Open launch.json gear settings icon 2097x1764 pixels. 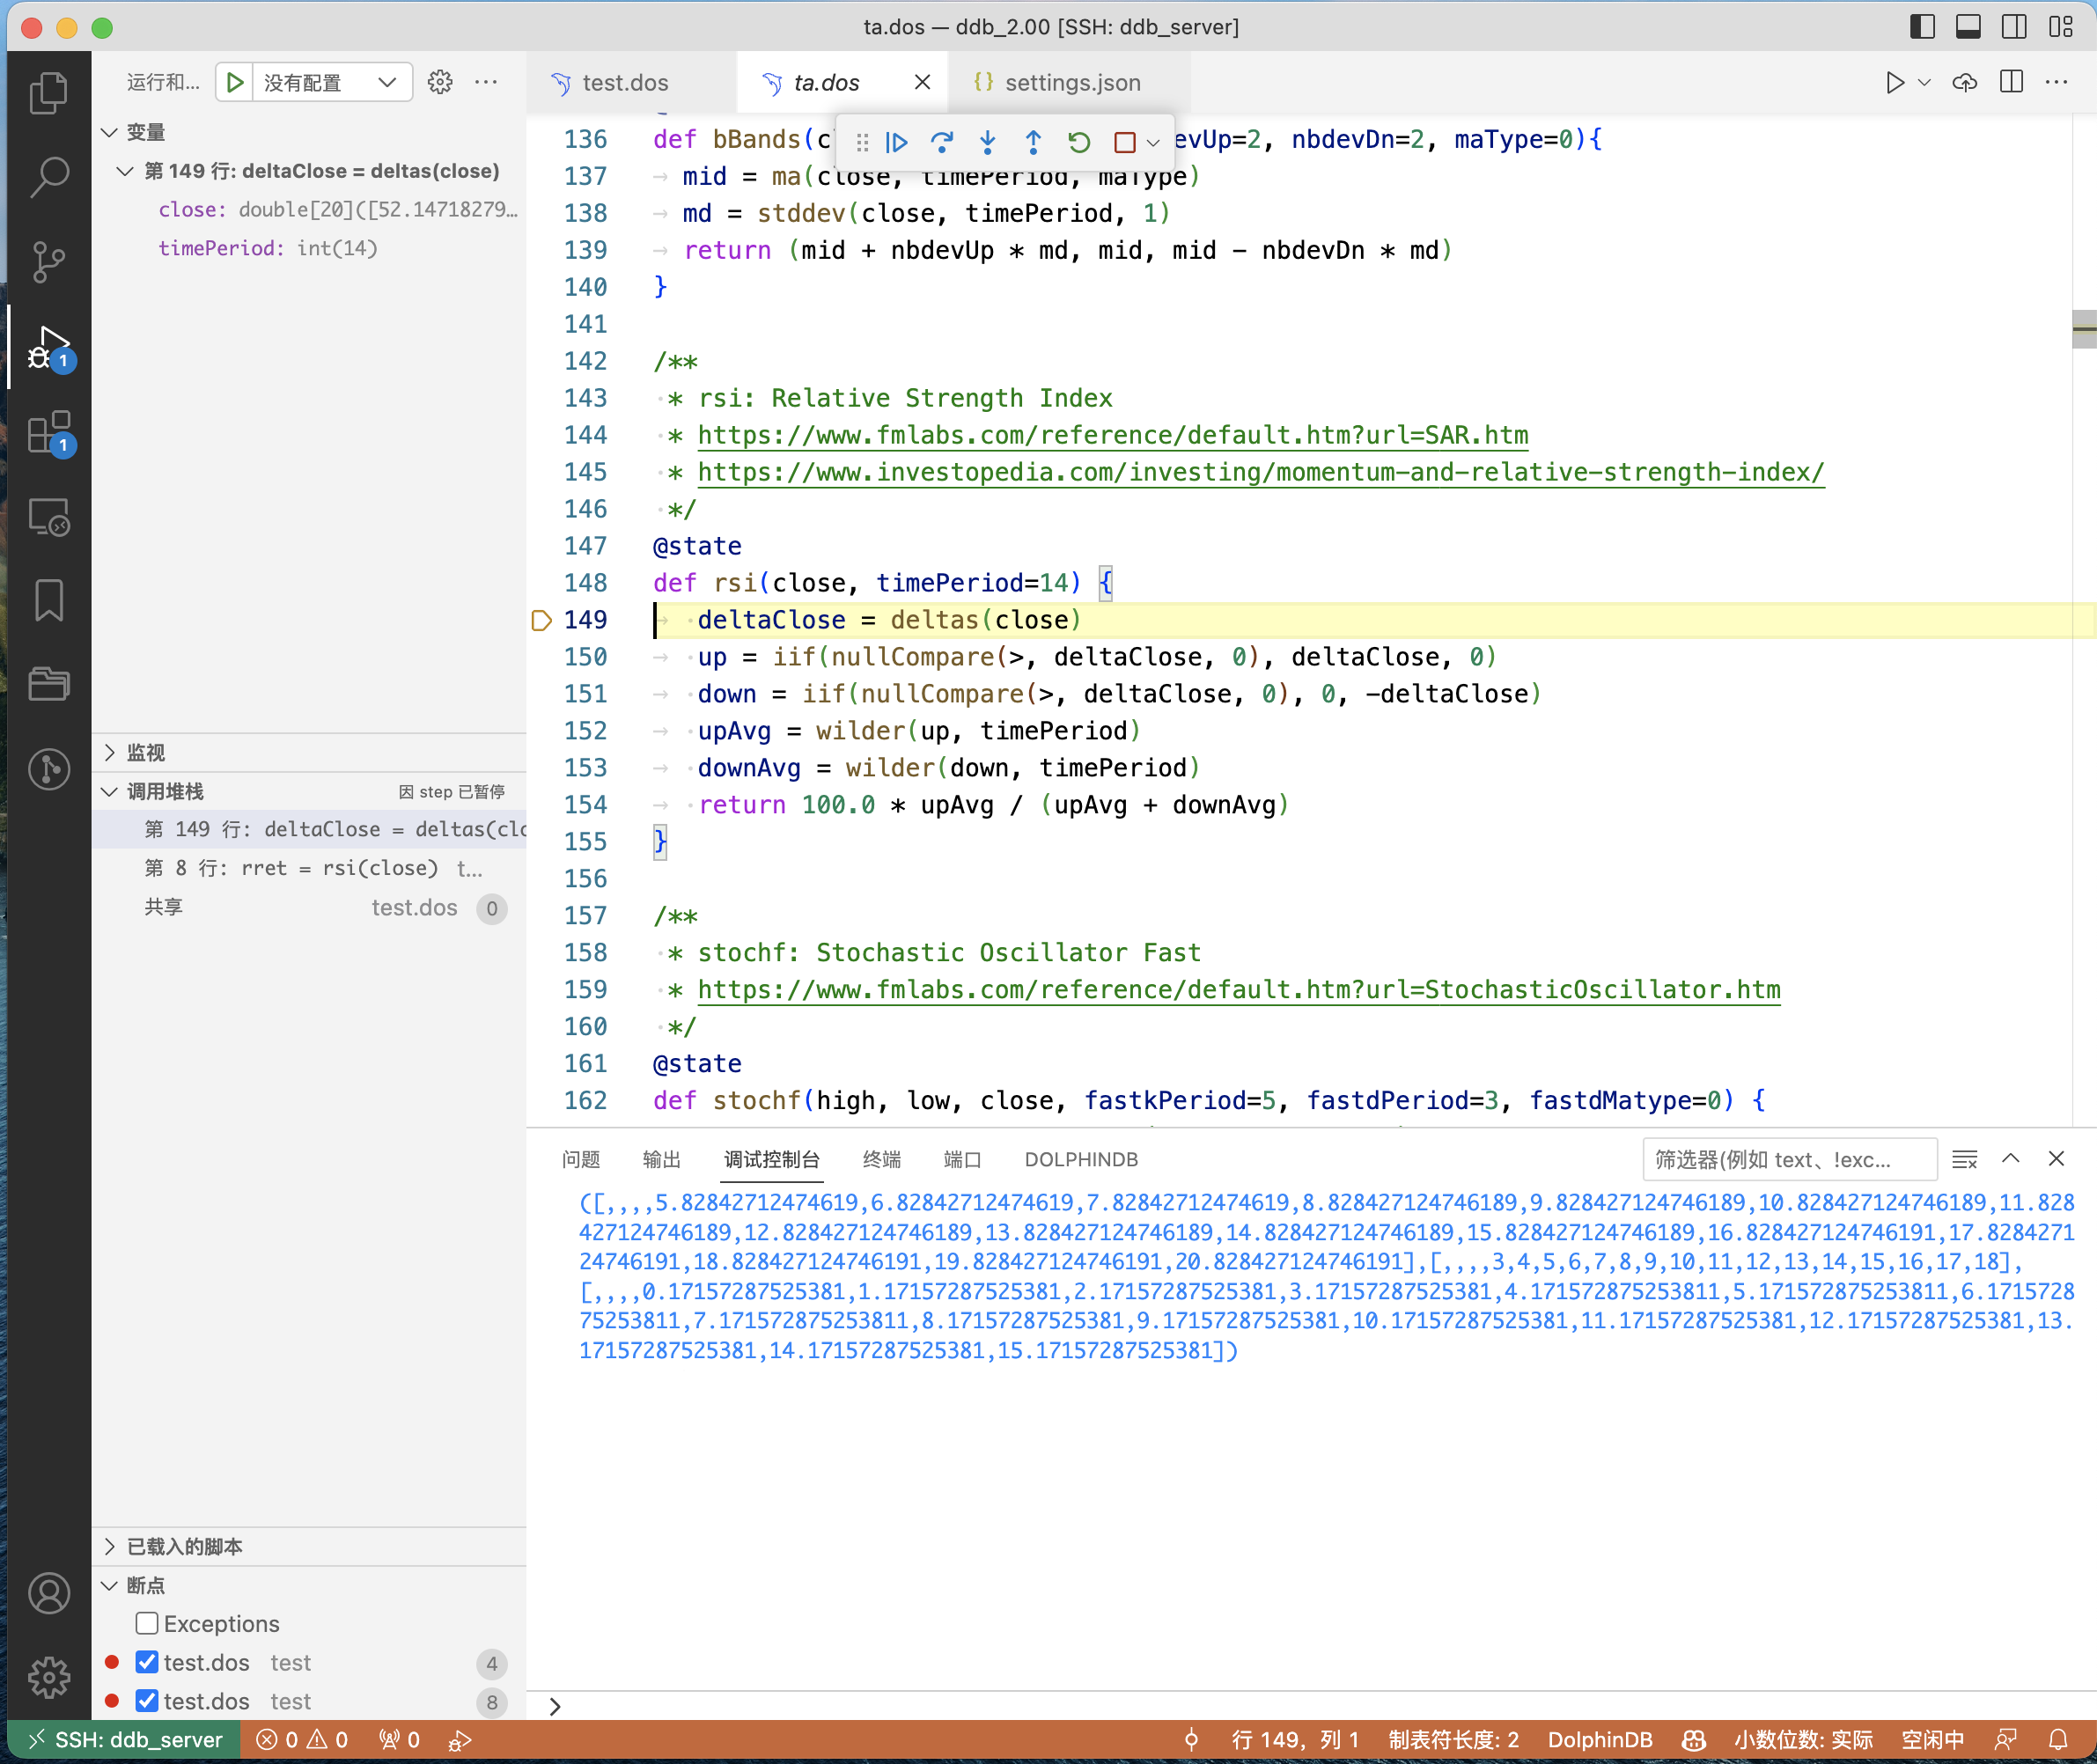(x=440, y=82)
